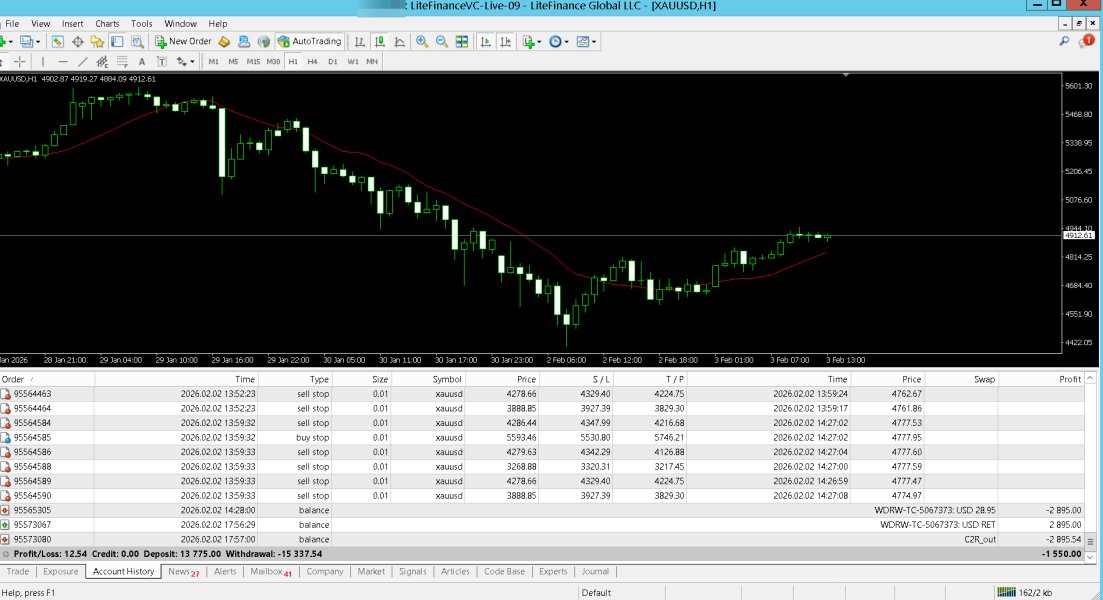Tile the chart windows
This screenshot has height=600, width=1103.
coord(462,42)
